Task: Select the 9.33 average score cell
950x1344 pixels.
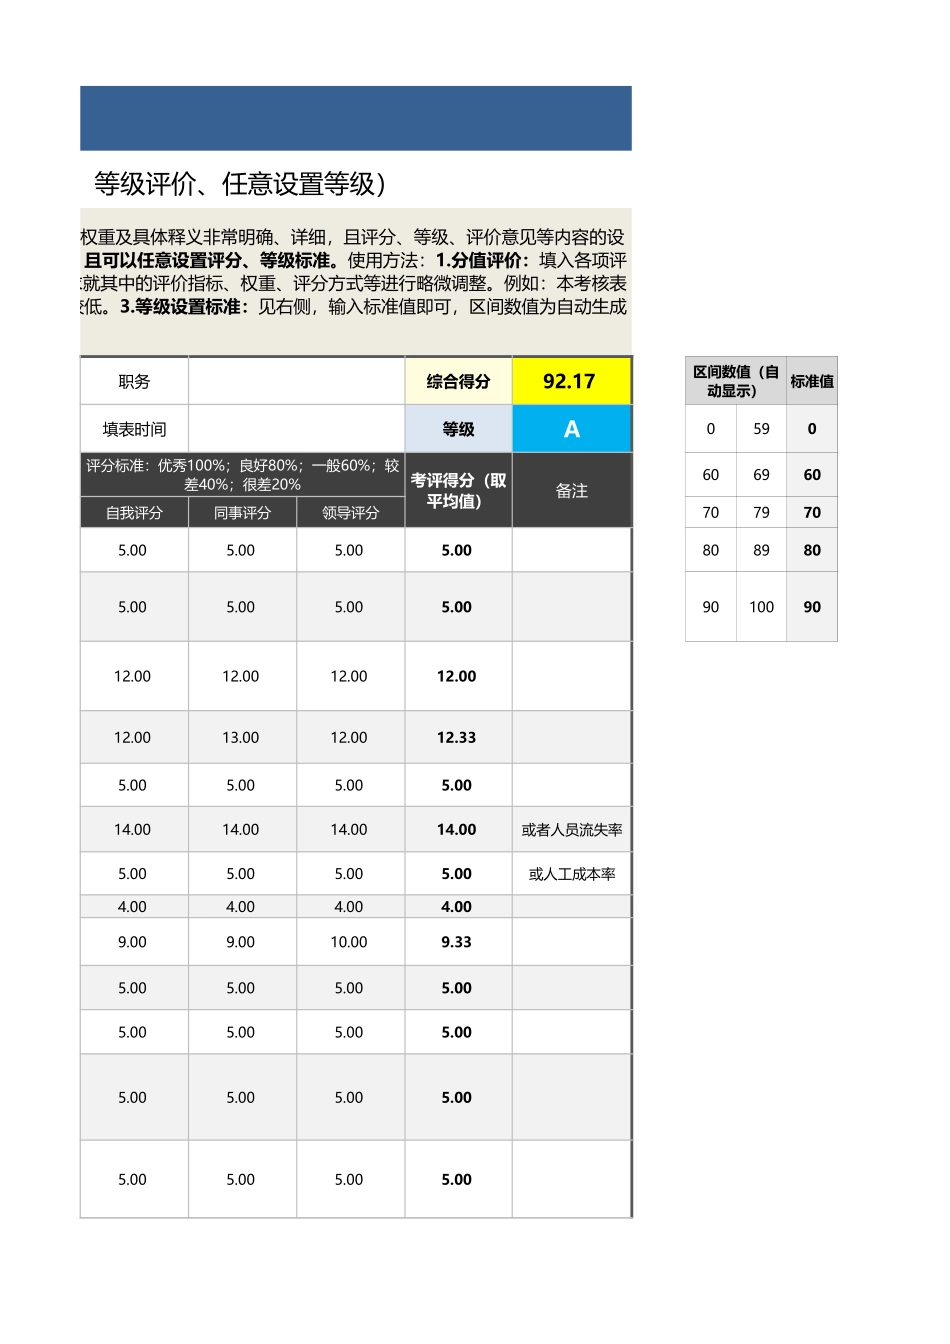Action: click(457, 941)
